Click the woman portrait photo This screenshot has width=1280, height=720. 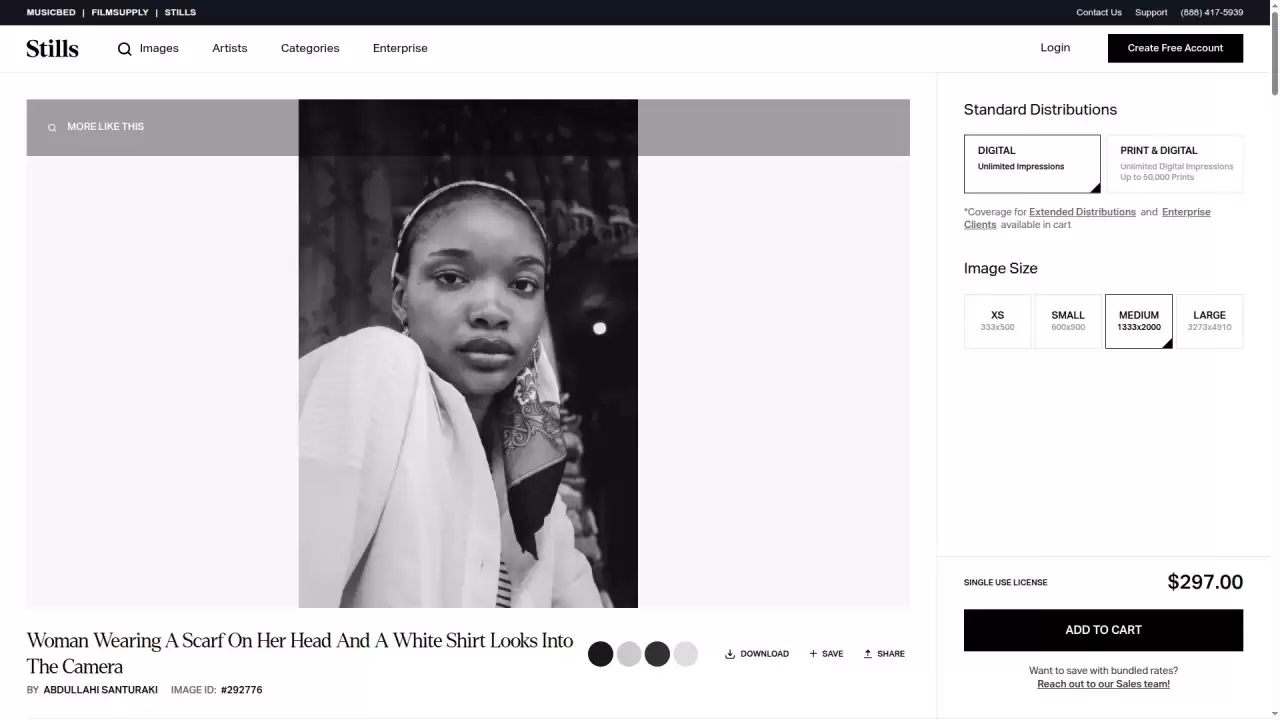(468, 380)
